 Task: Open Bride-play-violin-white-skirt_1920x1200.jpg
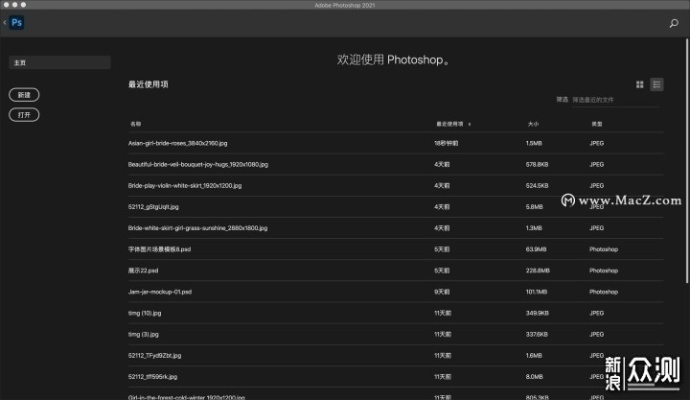pyautogui.click(x=184, y=185)
